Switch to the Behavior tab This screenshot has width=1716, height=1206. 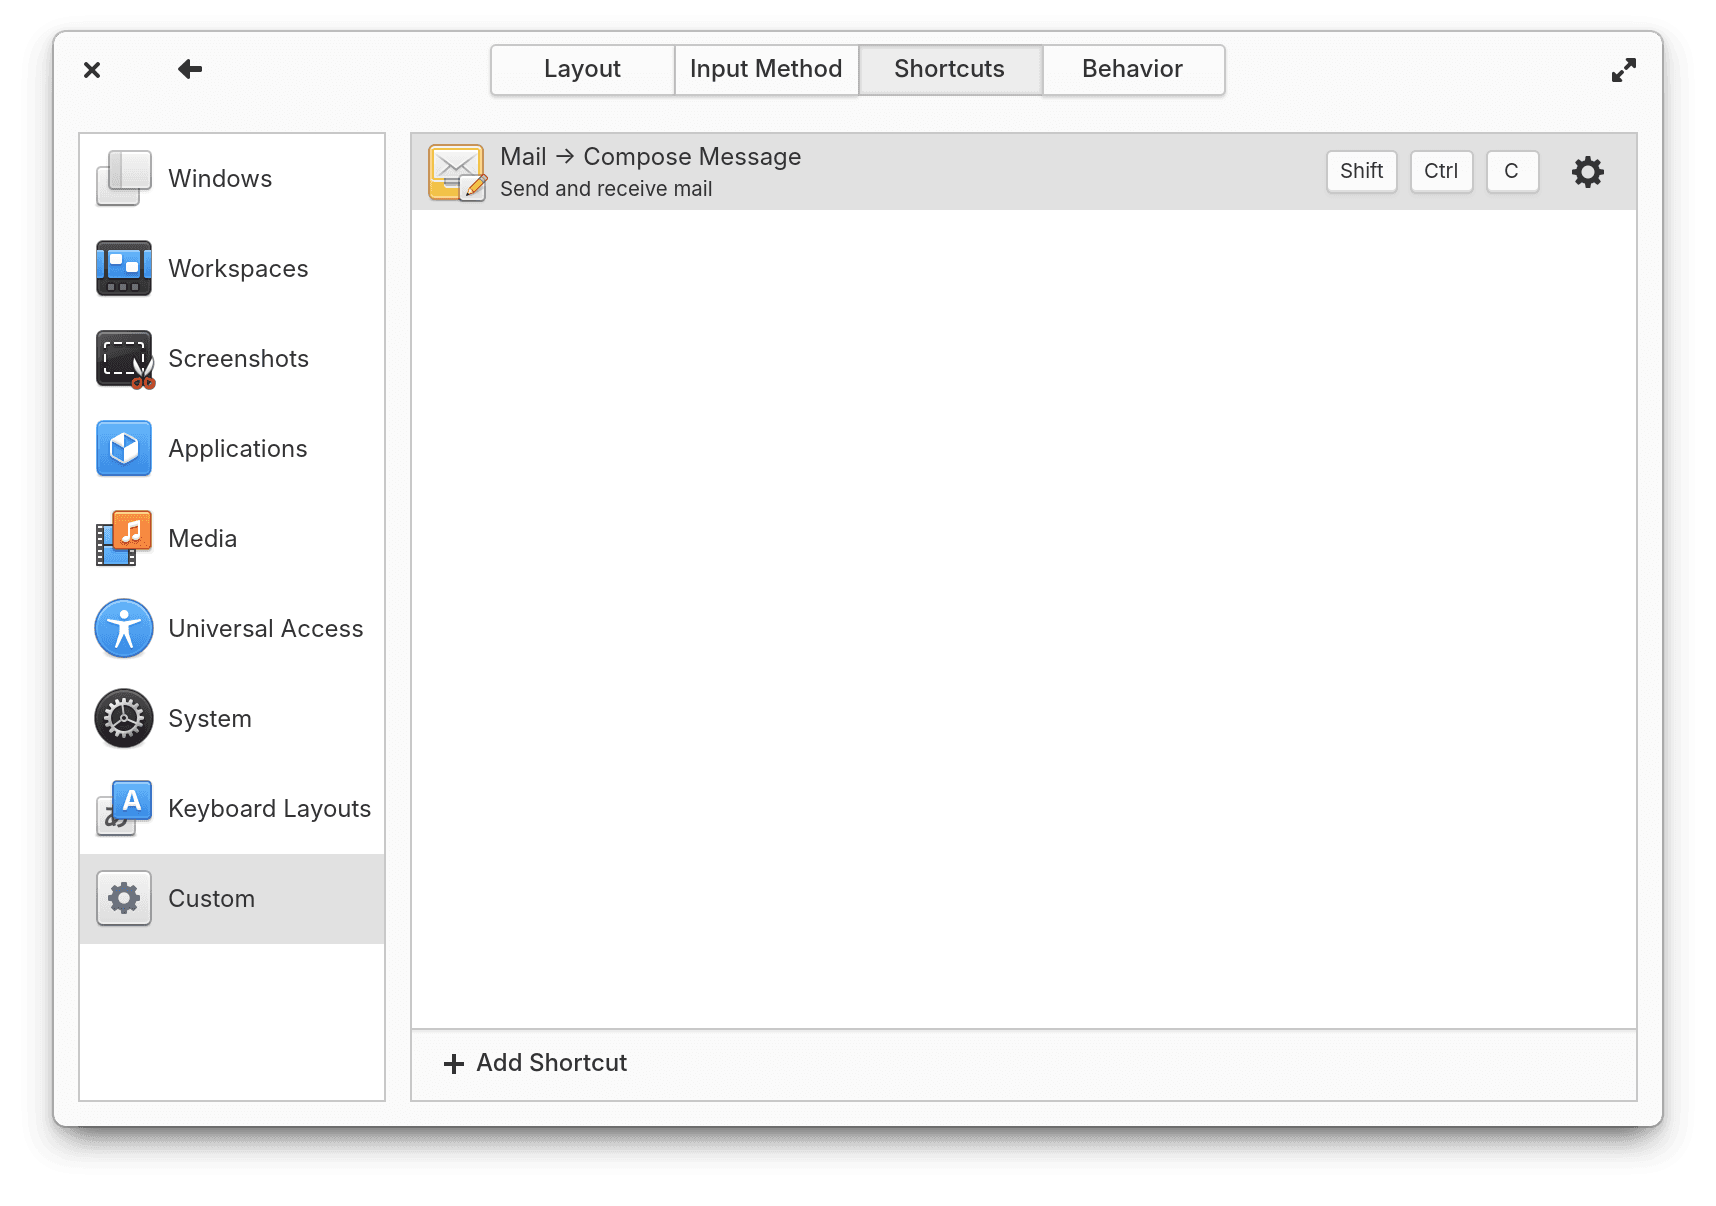click(1132, 69)
